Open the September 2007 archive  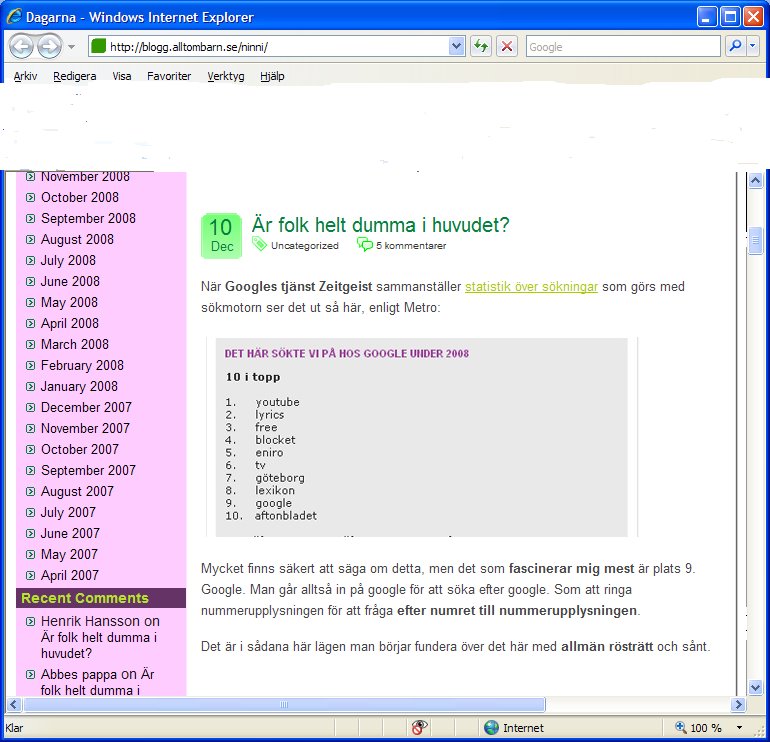(88, 470)
